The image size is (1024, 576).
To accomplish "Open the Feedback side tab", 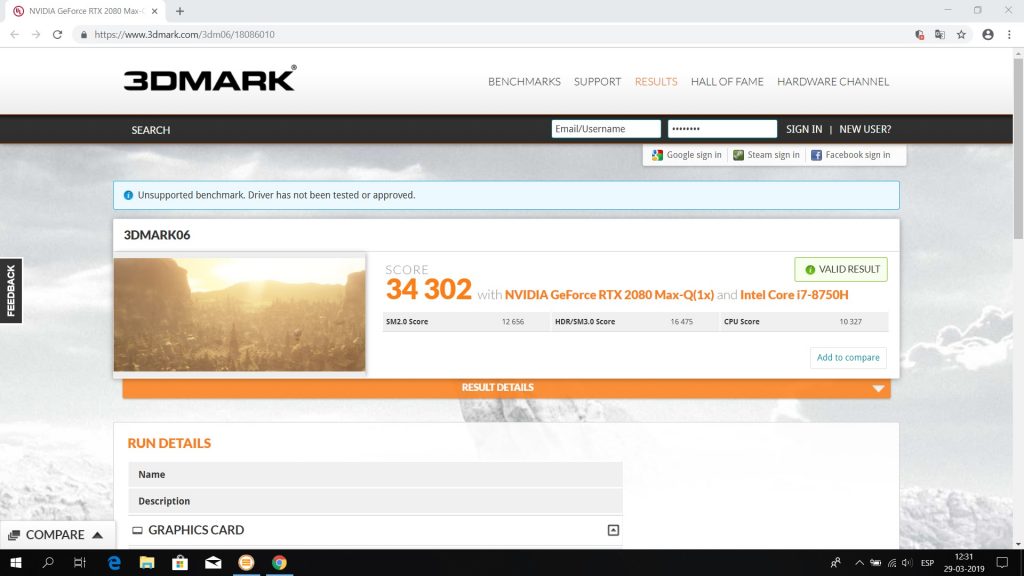I will click(11, 291).
